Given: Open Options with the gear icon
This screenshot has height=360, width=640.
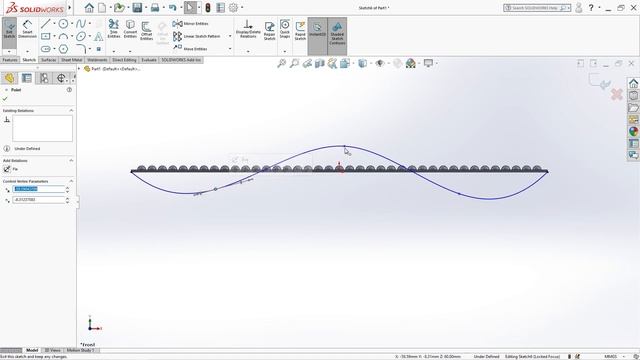Looking at the screenshot, I should (x=233, y=7).
